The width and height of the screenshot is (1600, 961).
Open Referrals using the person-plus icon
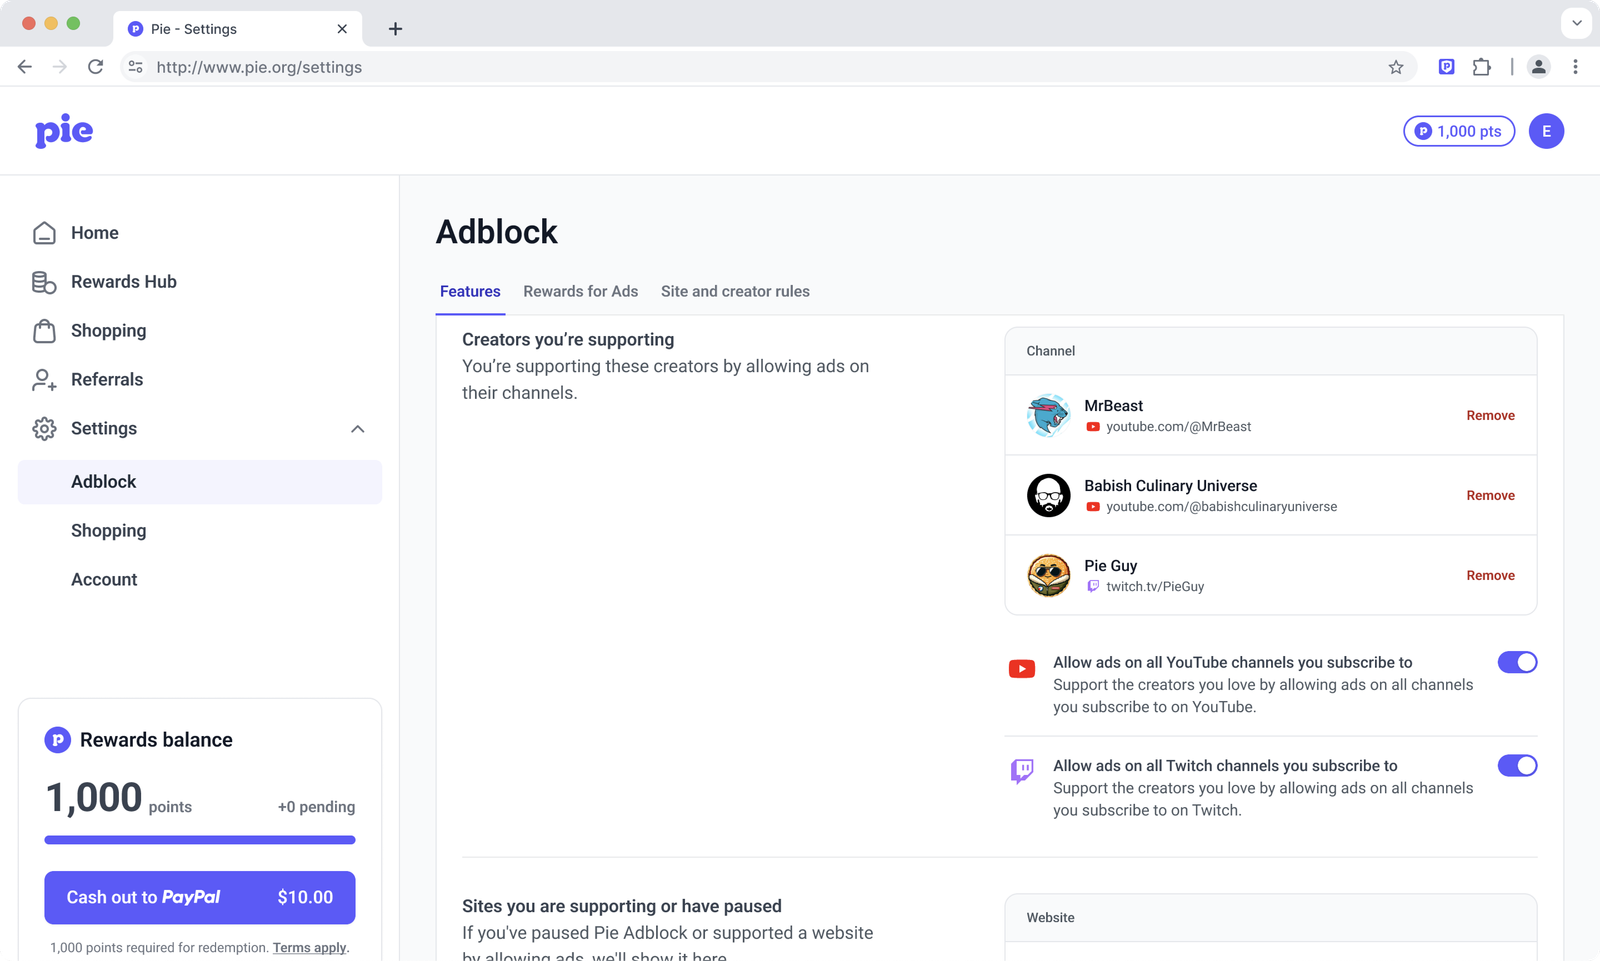tap(44, 380)
